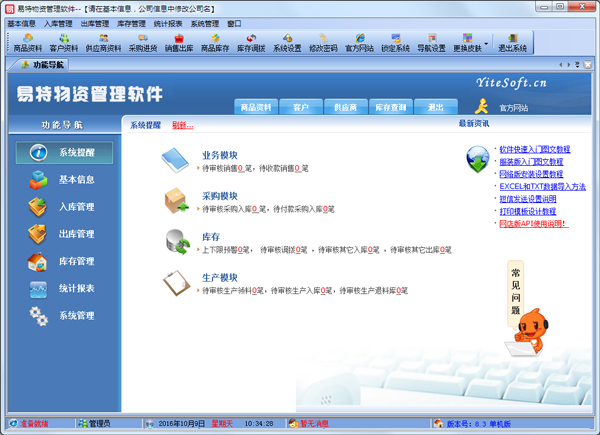
Task: Open the 入库管理 menu
Action: coord(58,24)
